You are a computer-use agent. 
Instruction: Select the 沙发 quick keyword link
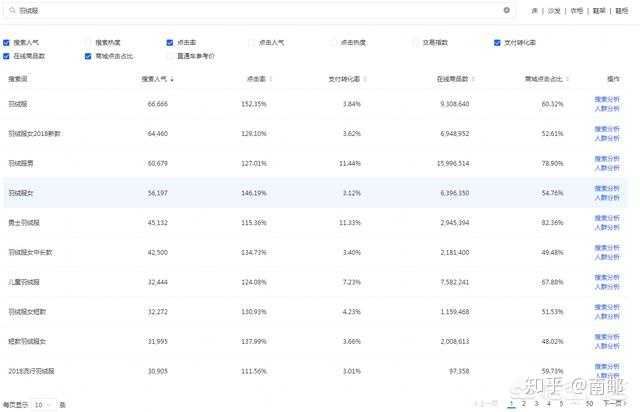click(x=553, y=10)
